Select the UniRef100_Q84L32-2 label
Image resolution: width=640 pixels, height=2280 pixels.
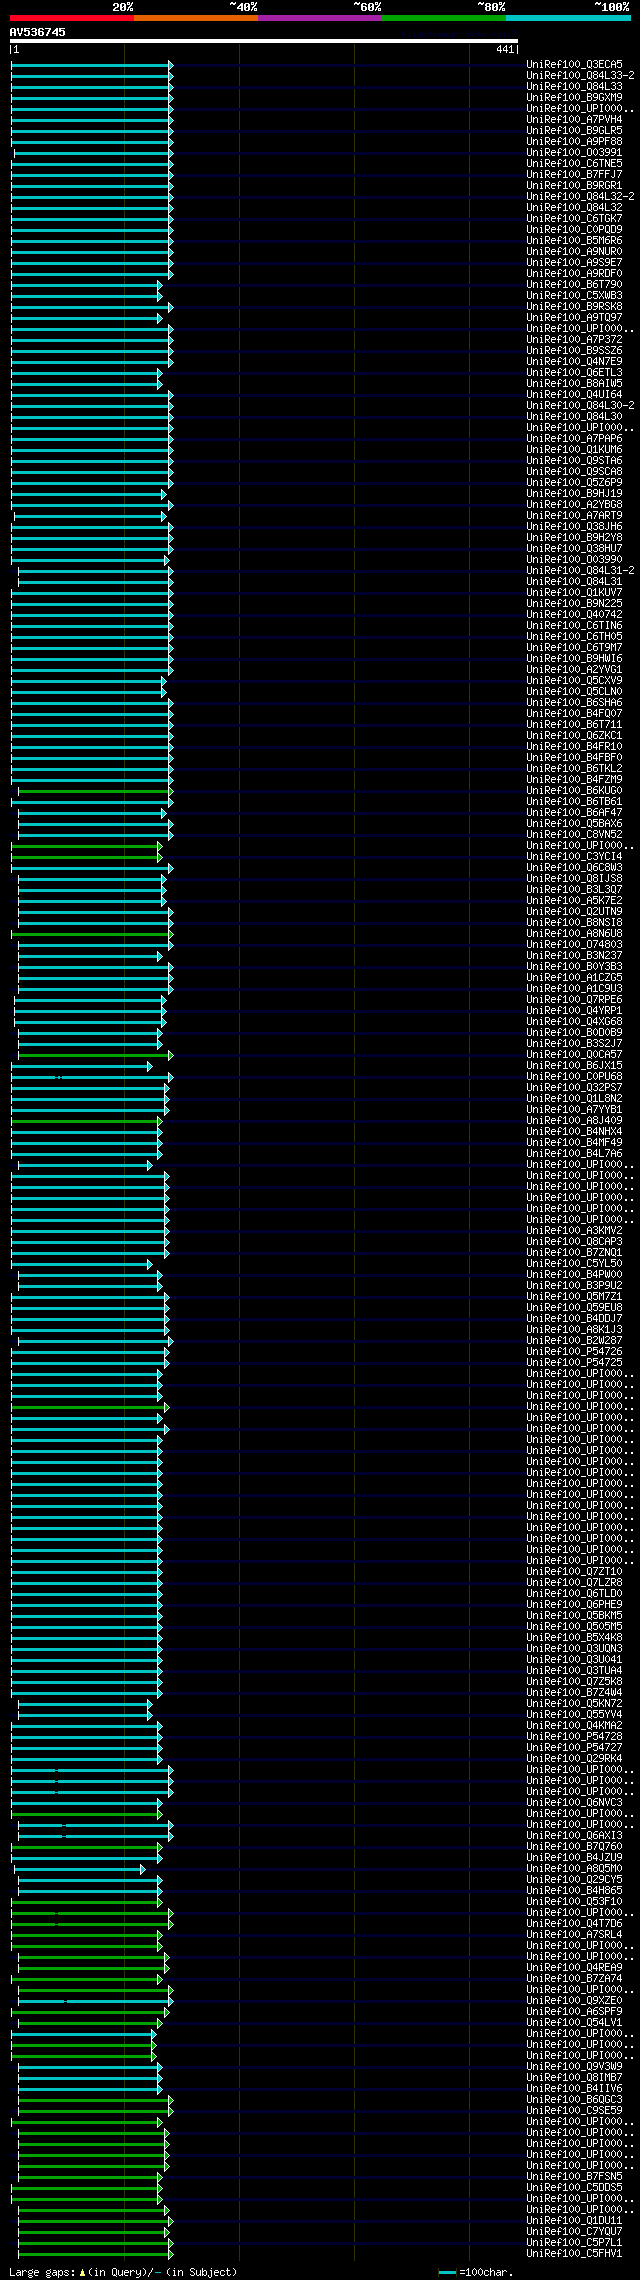tap(580, 196)
